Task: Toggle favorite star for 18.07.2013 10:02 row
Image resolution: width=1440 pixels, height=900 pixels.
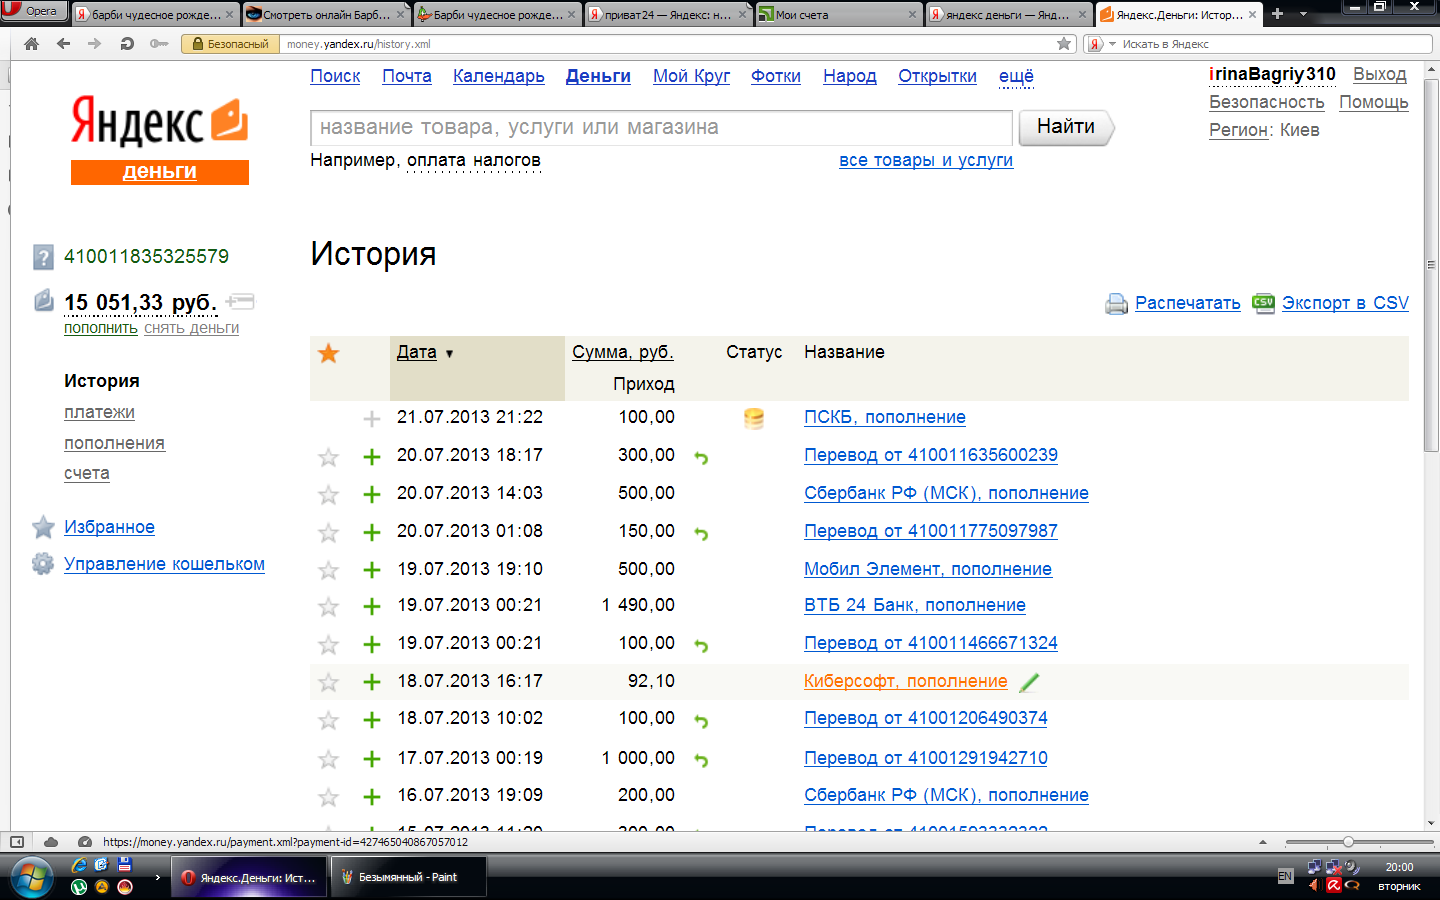Action: pos(328,720)
